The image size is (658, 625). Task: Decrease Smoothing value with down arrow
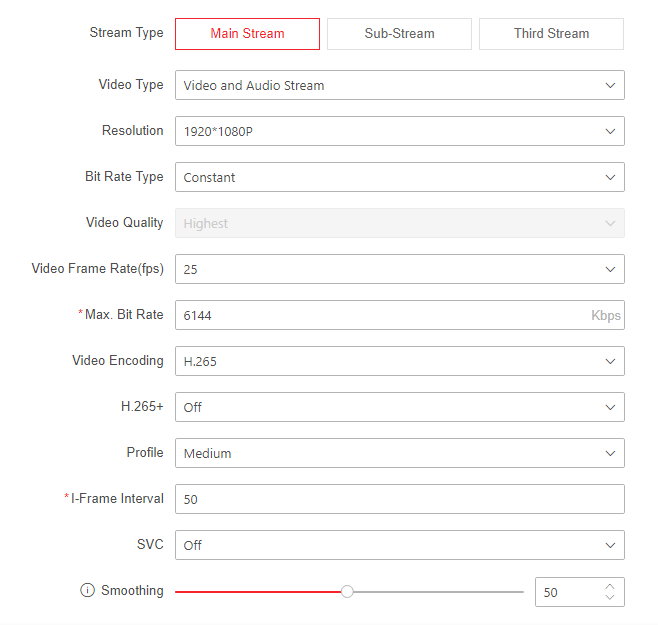pos(610,598)
